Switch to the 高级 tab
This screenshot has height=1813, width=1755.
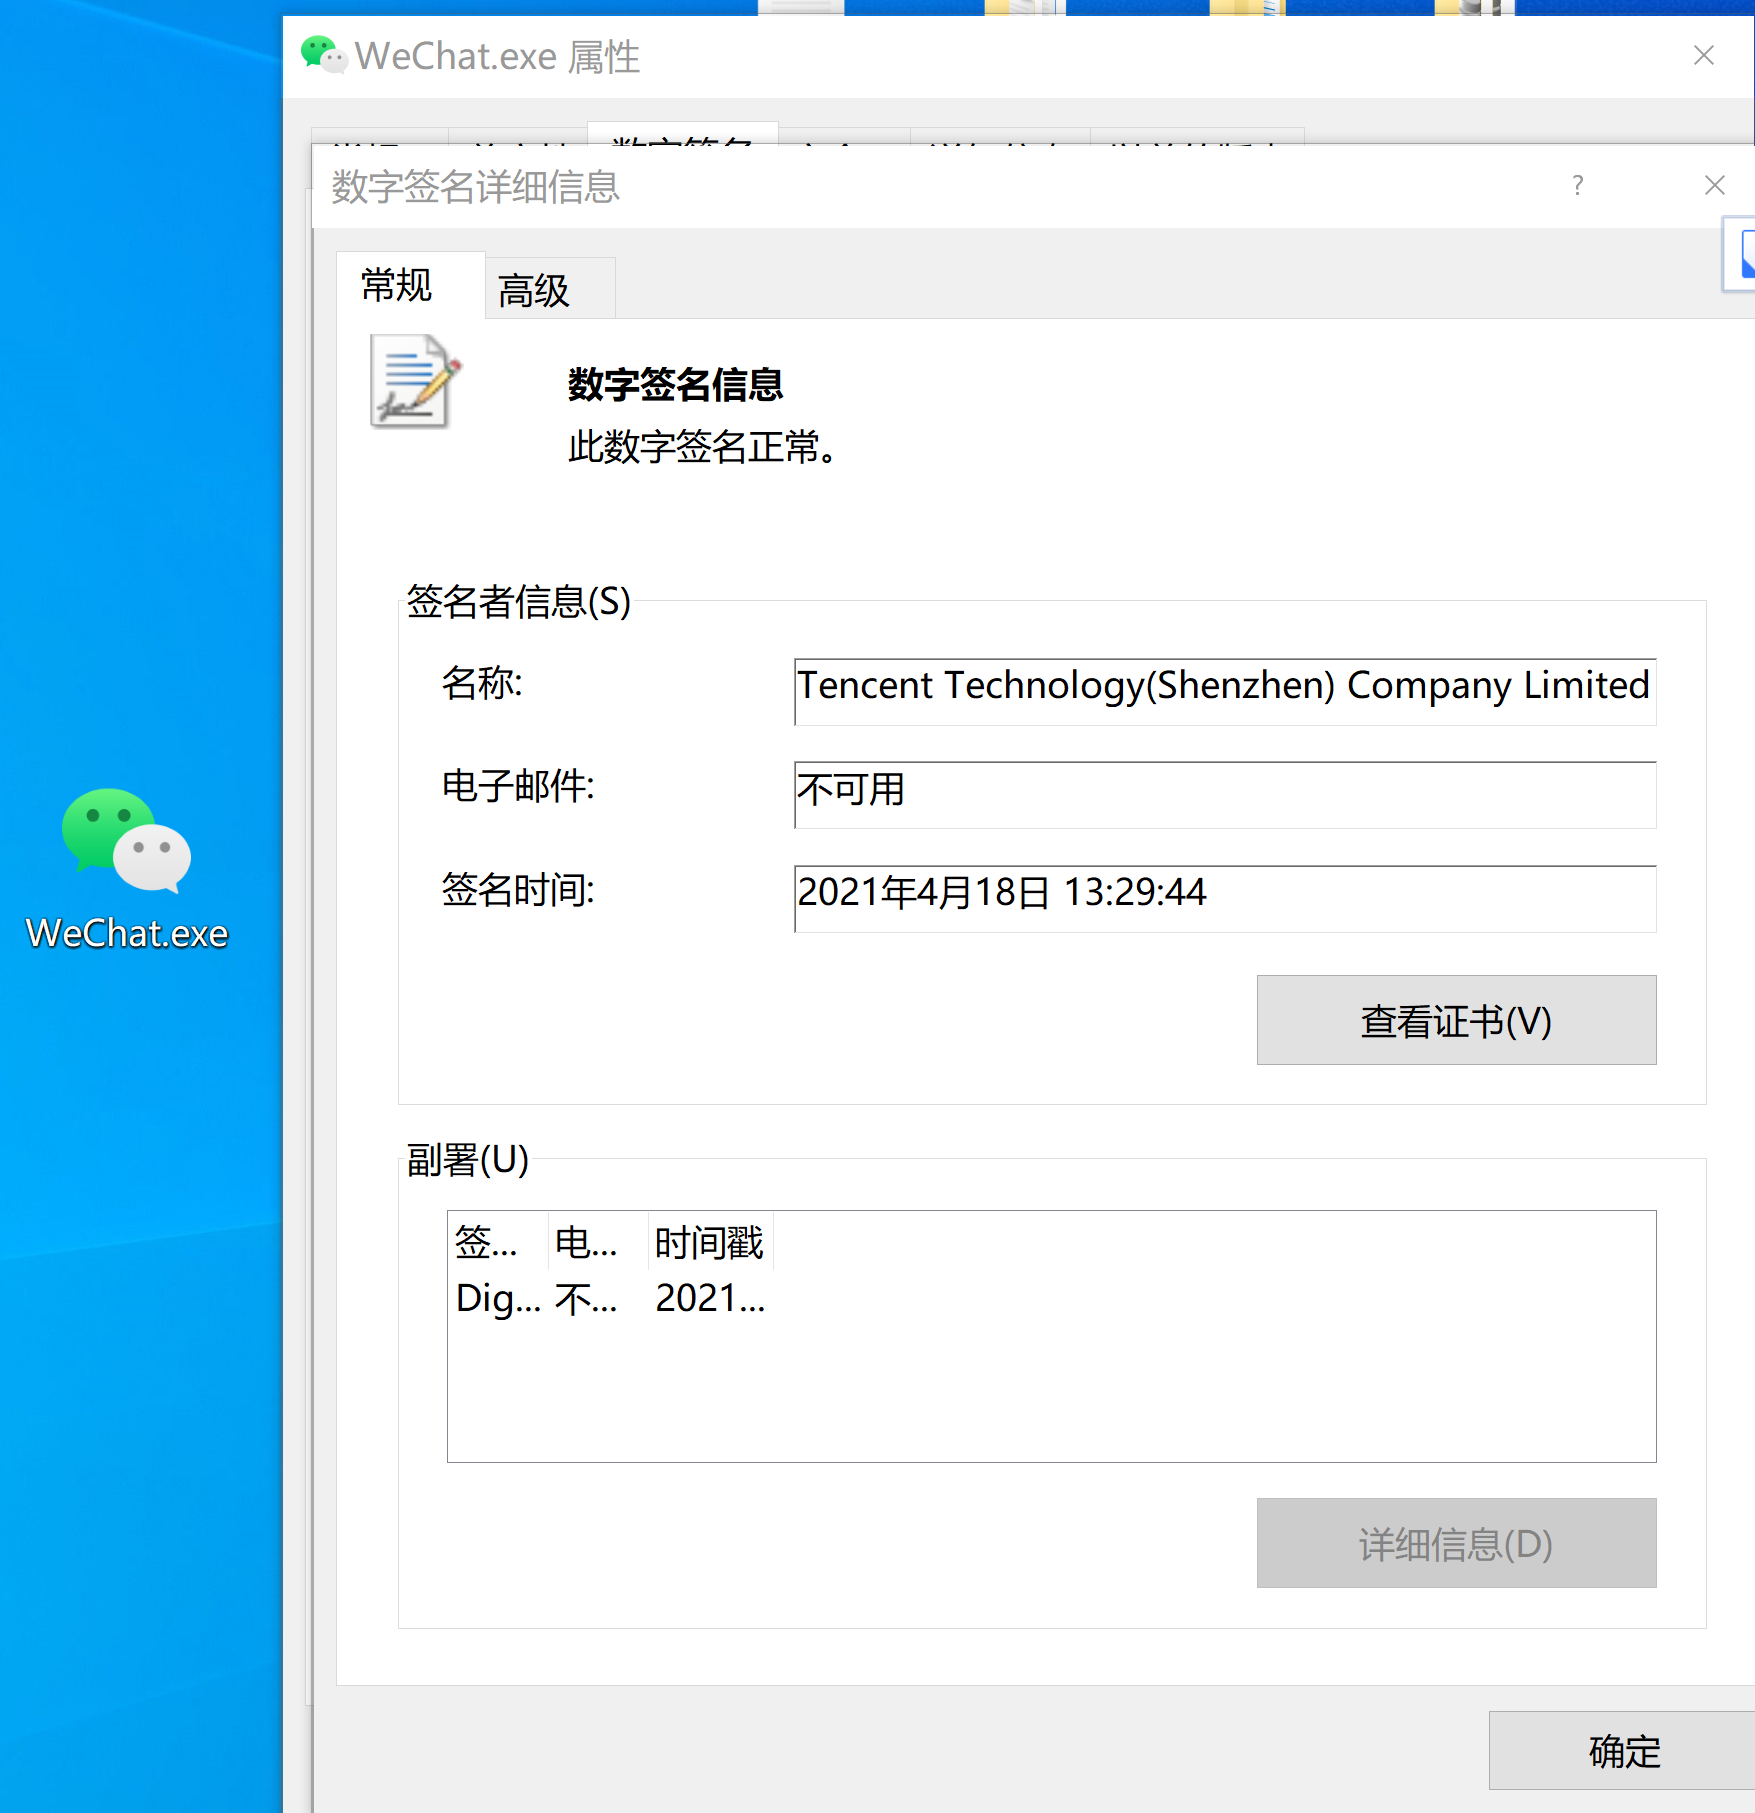[x=549, y=290]
